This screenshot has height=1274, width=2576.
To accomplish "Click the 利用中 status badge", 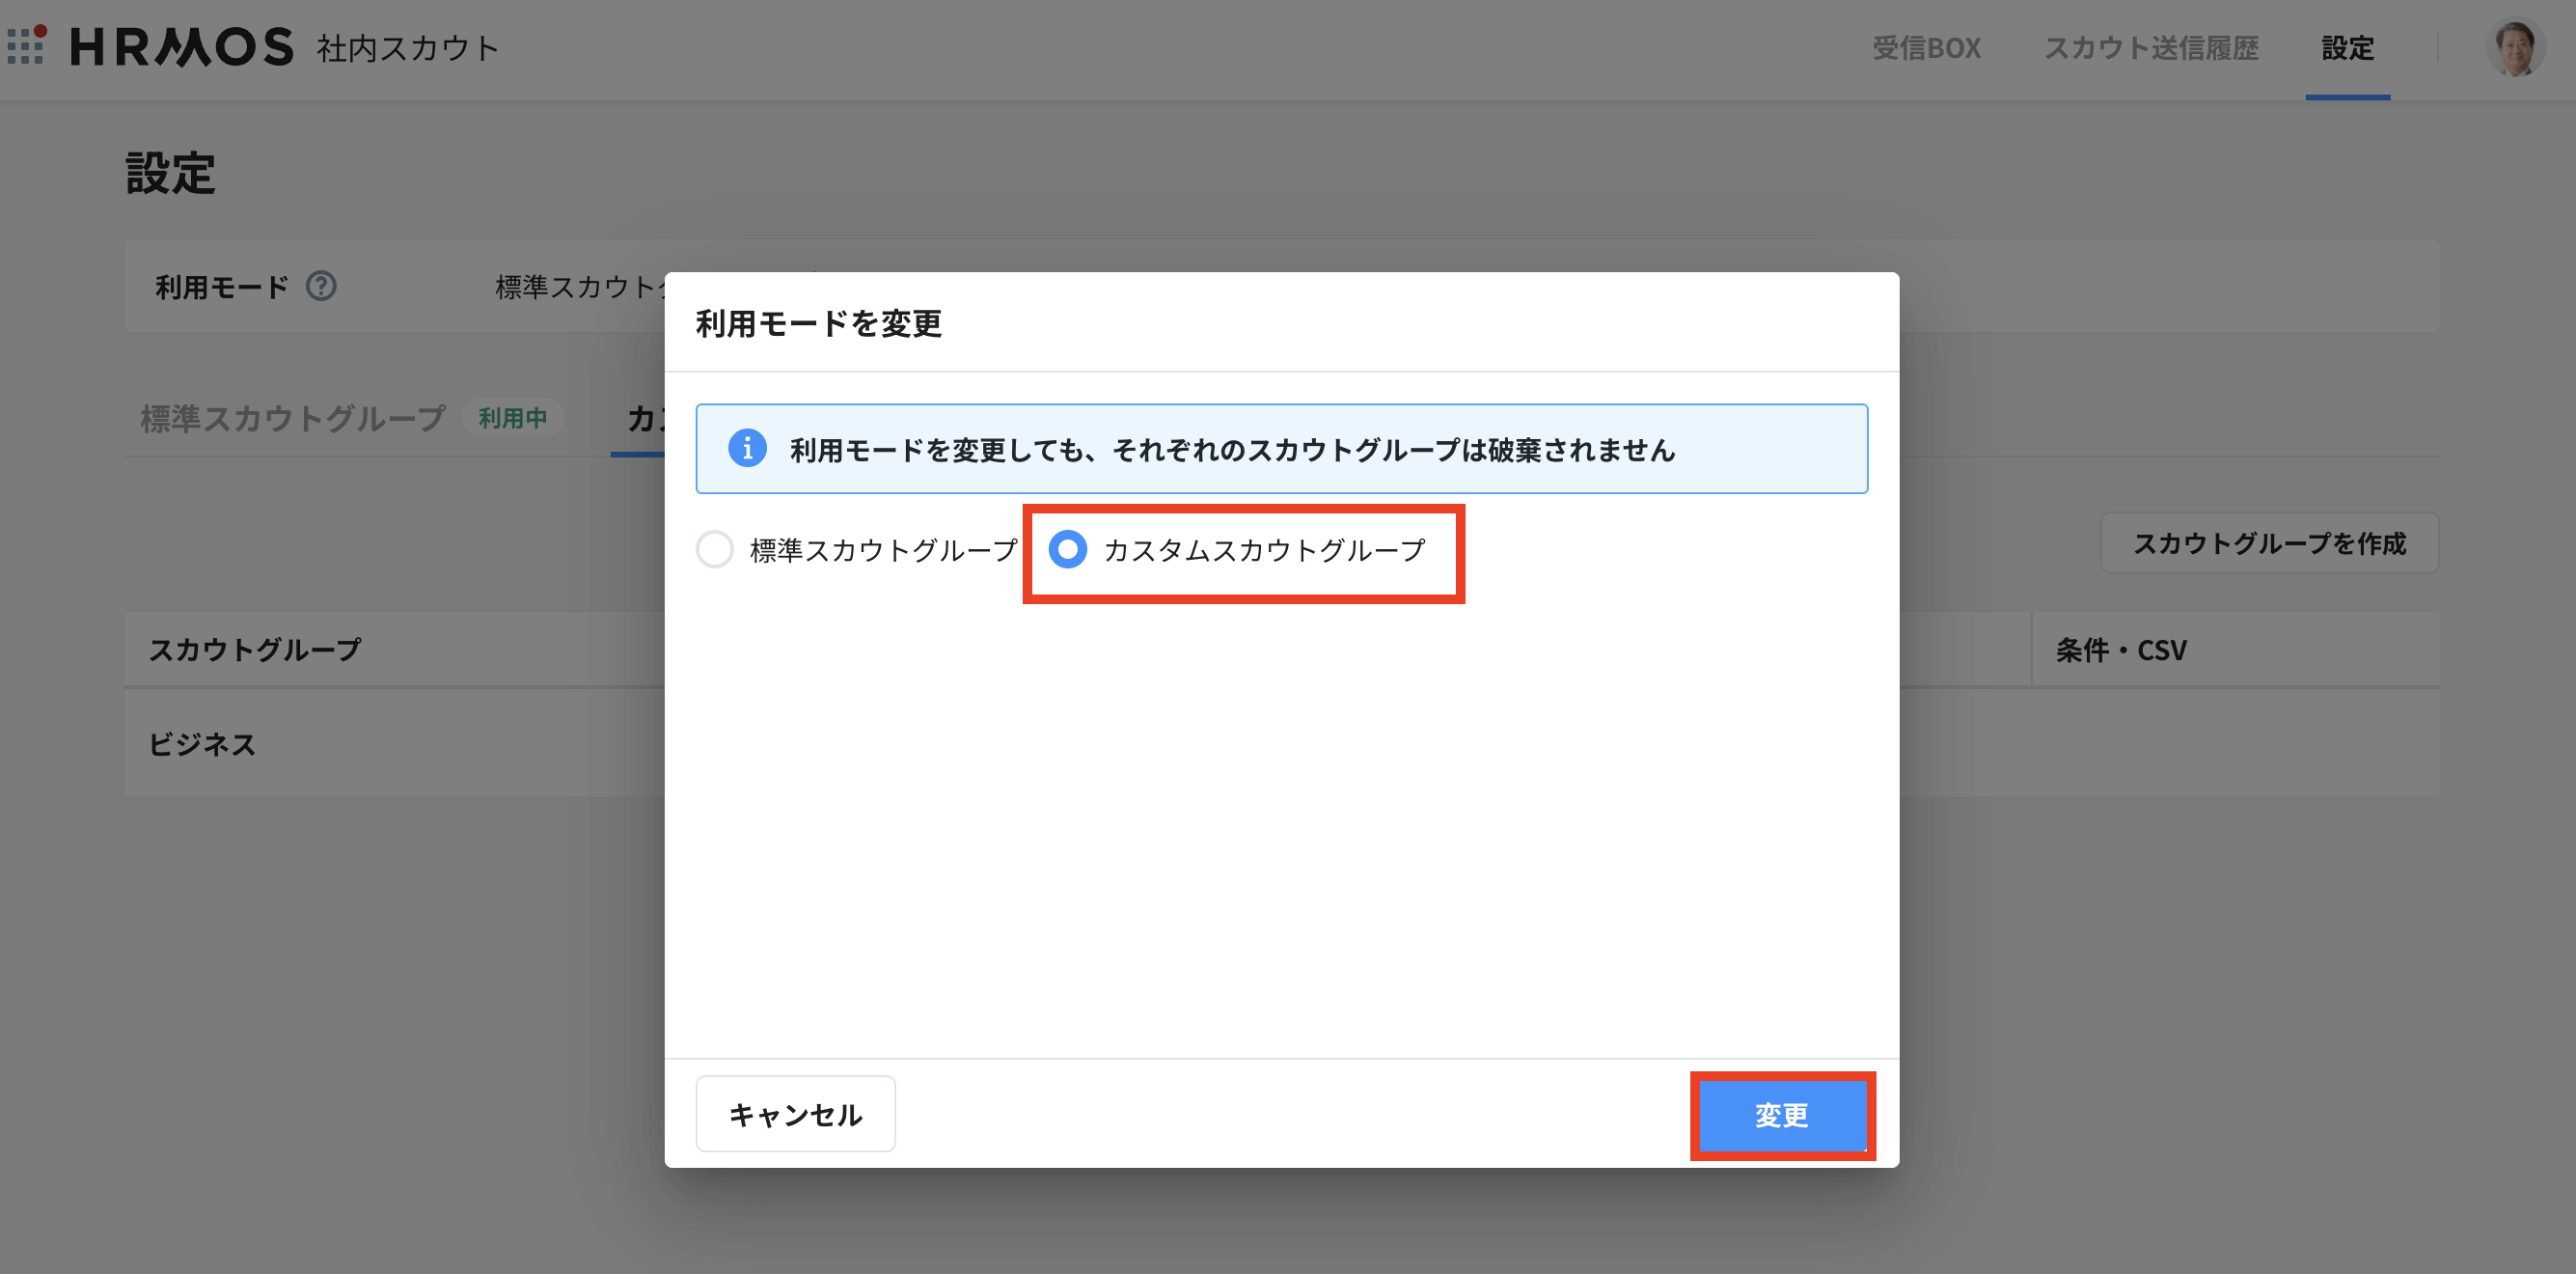I will point(513,419).
